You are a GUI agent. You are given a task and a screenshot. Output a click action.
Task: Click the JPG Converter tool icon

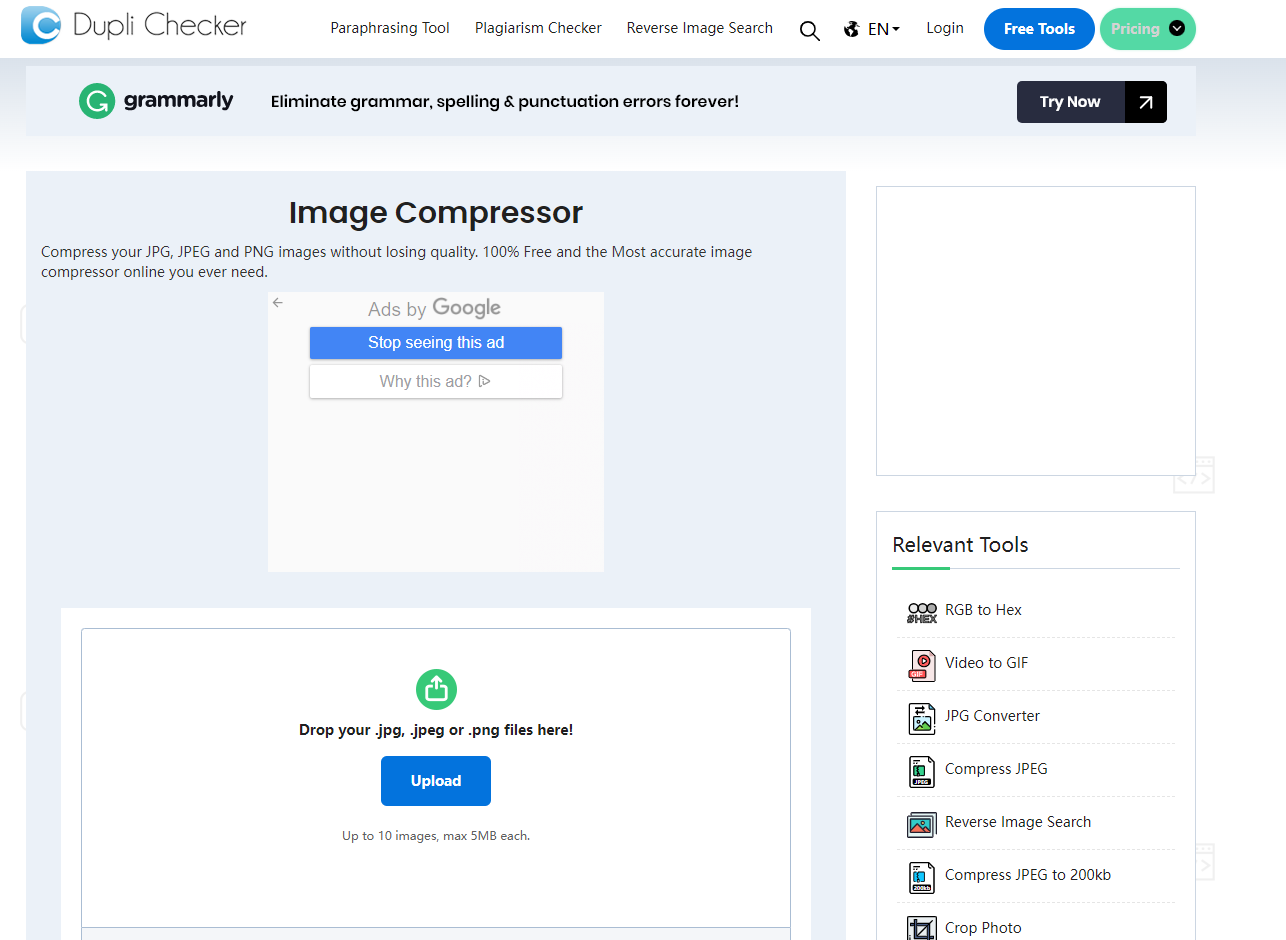pos(922,718)
